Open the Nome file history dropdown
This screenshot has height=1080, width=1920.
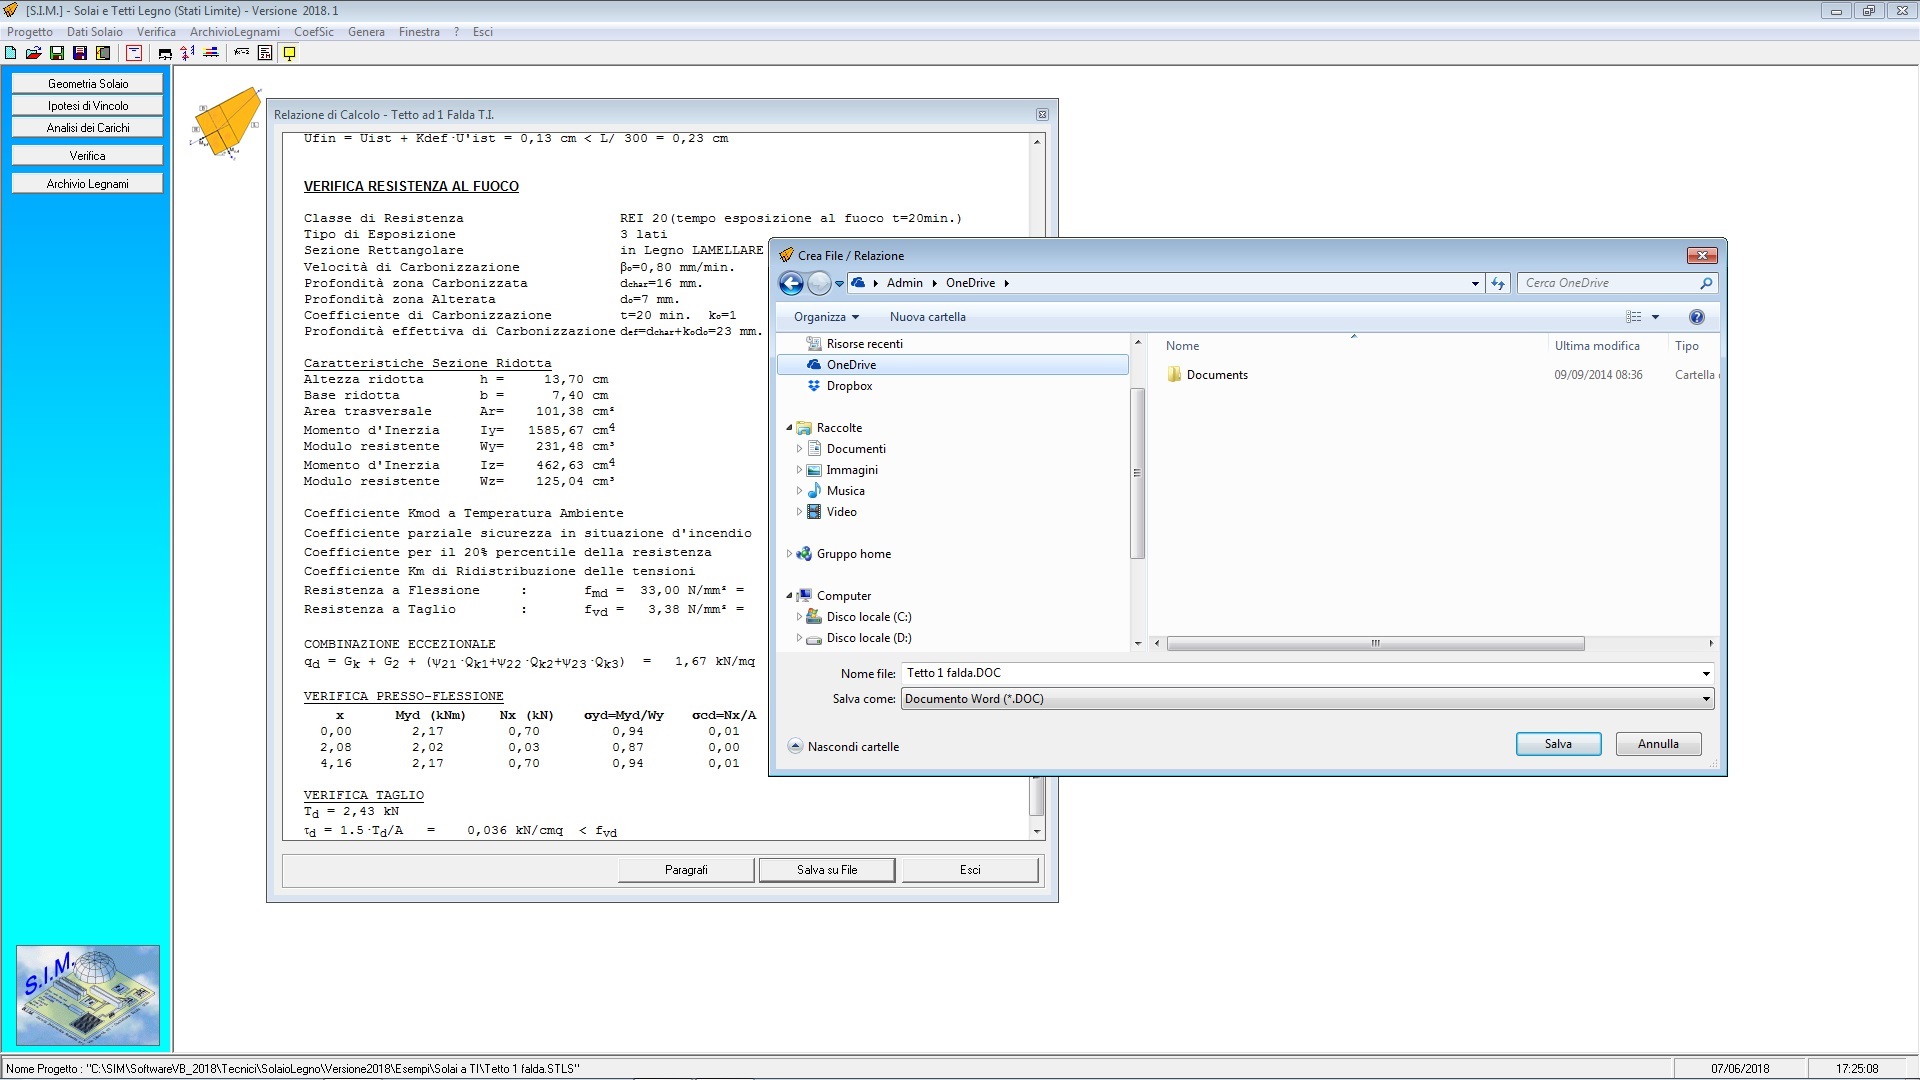click(1706, 674)
